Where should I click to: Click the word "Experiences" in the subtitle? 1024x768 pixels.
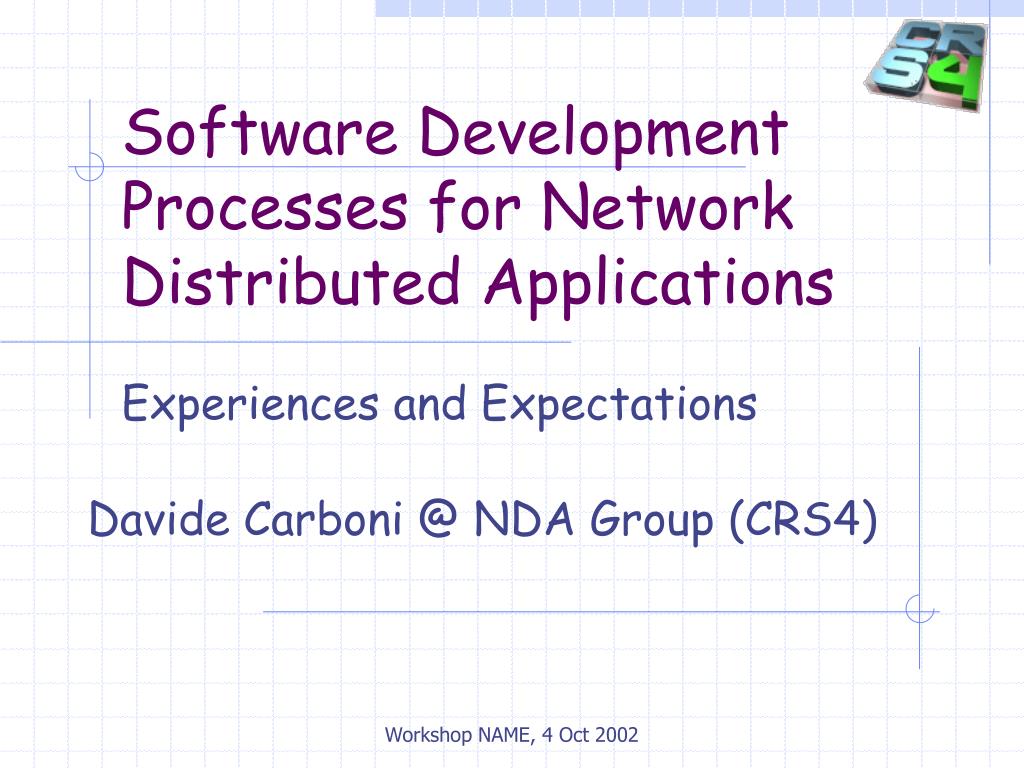pyautogui.click(x=250, y=405)
